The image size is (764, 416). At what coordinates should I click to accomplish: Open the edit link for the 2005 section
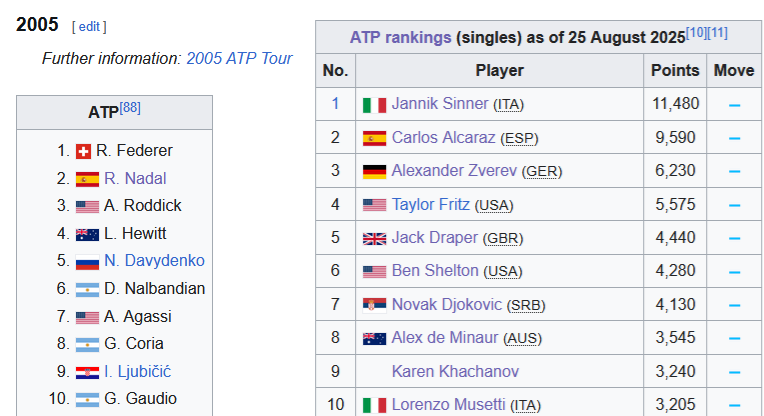click(x=89, y=26)
